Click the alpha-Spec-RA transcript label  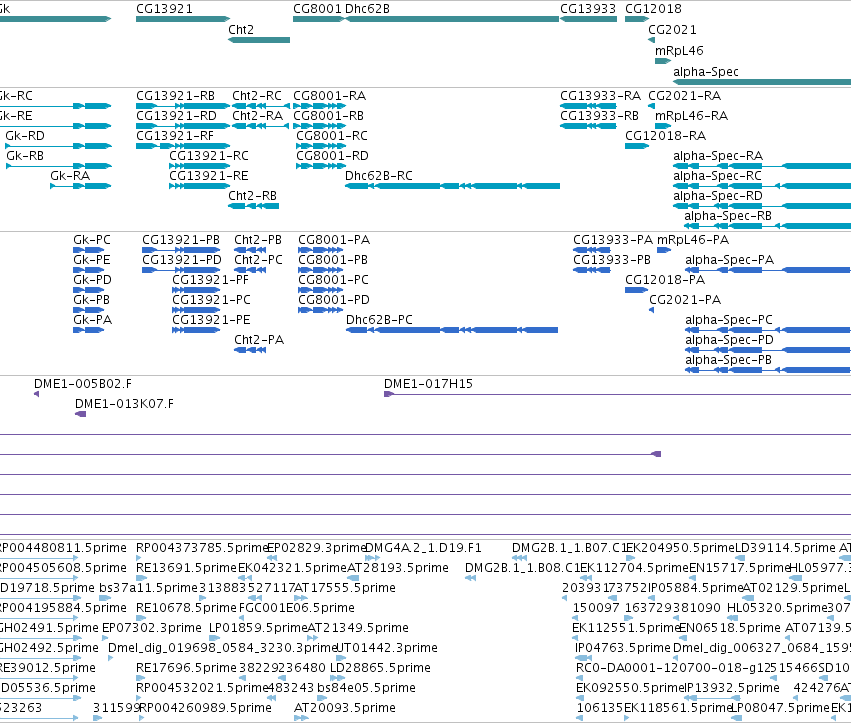coord(718,156)
